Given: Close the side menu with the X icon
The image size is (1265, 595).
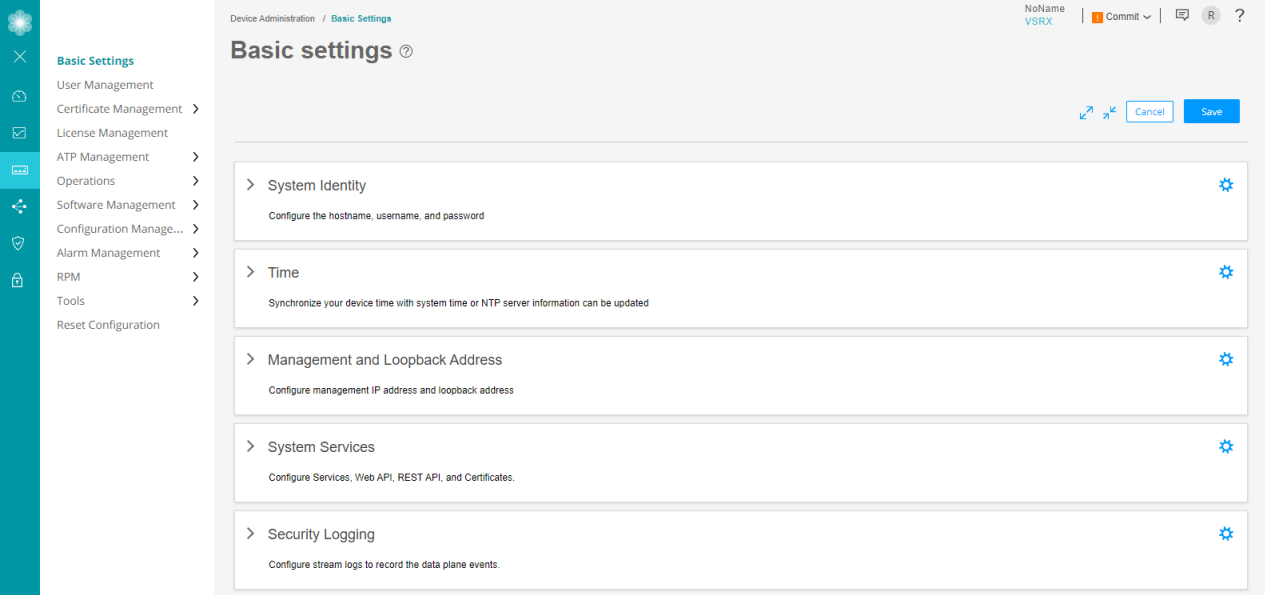Looking at the screenshot, I should pyautogui.click(x=19, y=57).
